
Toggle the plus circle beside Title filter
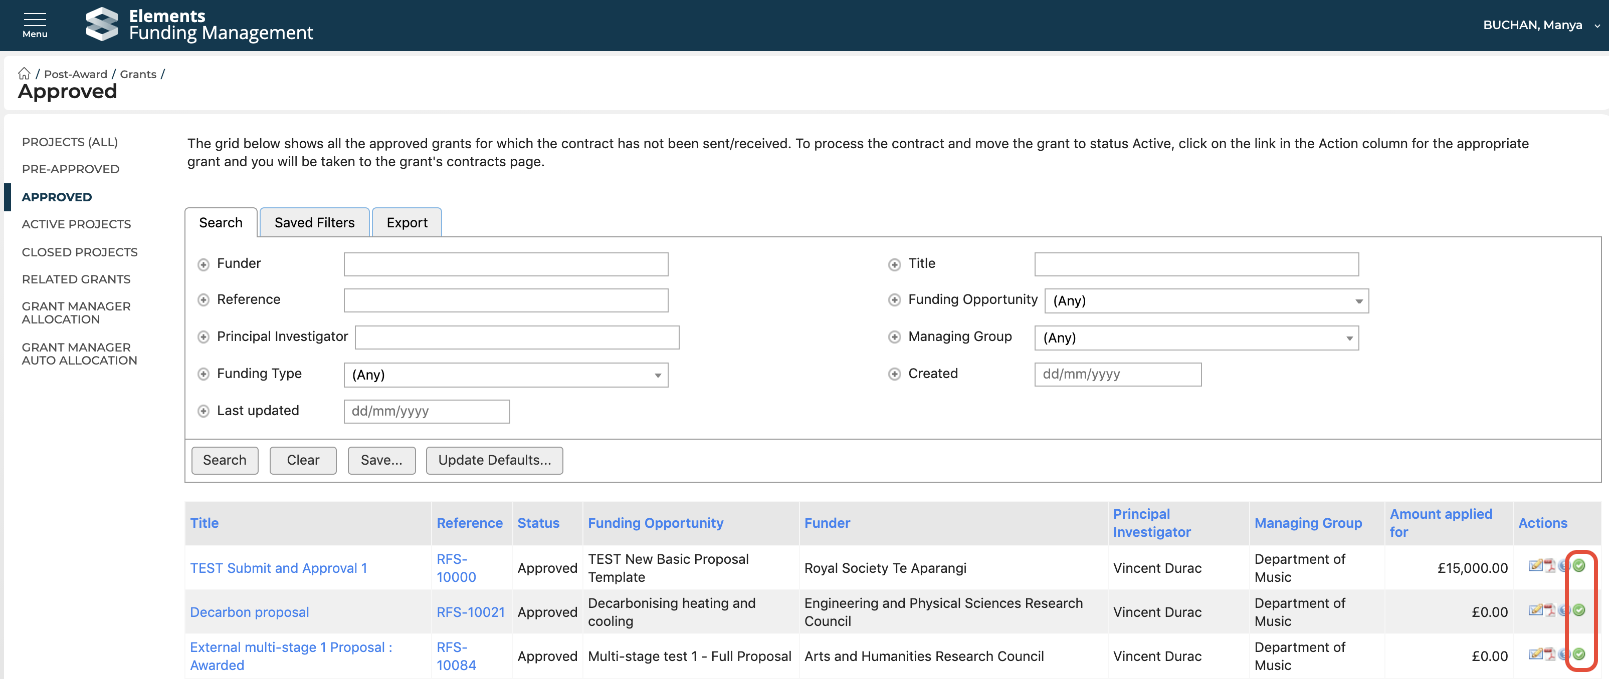895,265
